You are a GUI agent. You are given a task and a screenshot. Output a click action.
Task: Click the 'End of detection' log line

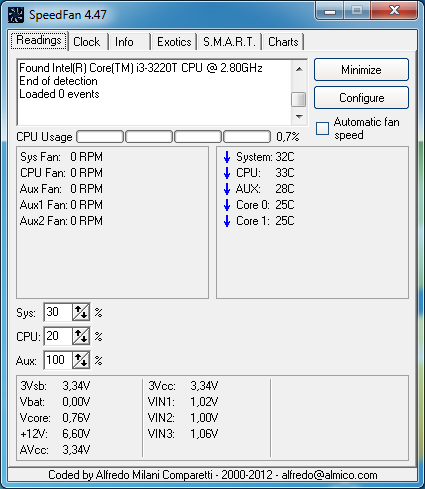[58, 81]
